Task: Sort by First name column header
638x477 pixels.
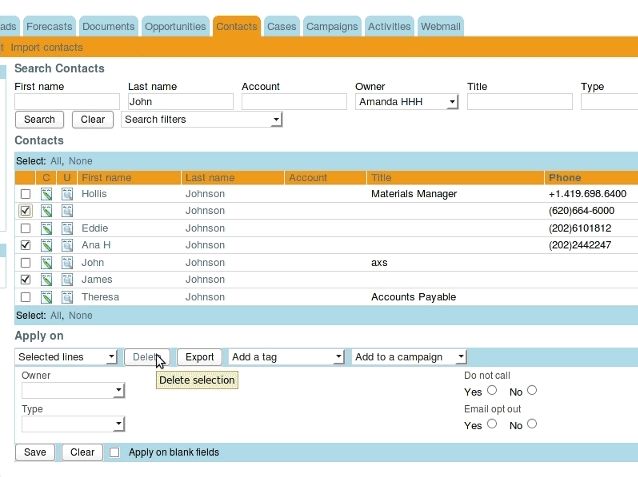Action: [x=106, y=178]
